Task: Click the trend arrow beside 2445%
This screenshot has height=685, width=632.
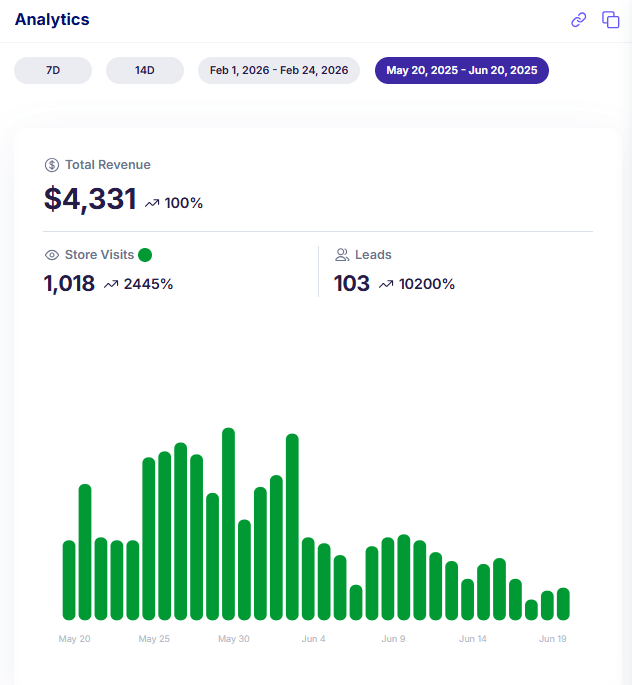Action: click(111, 284)
